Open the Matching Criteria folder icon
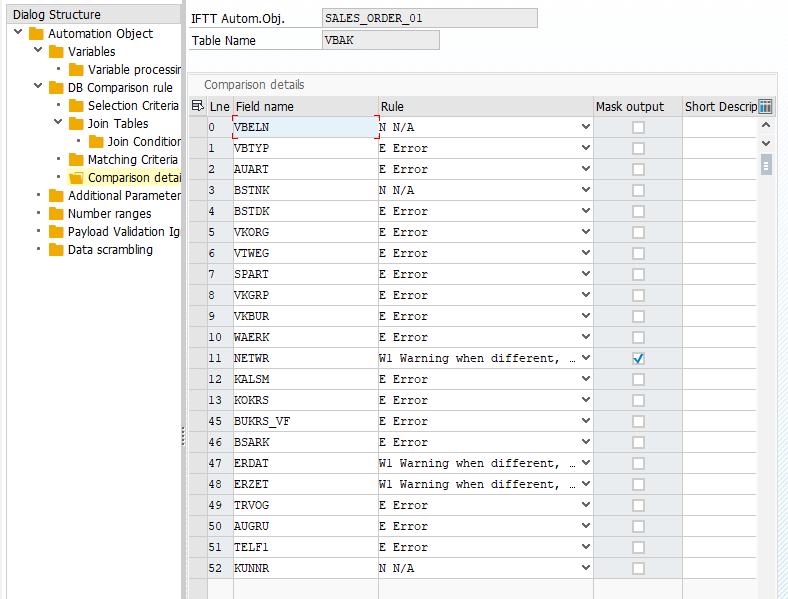788x599 pixels. click(77, 160)
